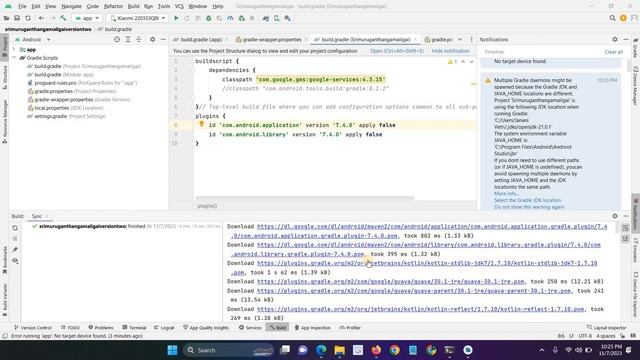Click the Back navigation arrow

(x=41, y=18)
